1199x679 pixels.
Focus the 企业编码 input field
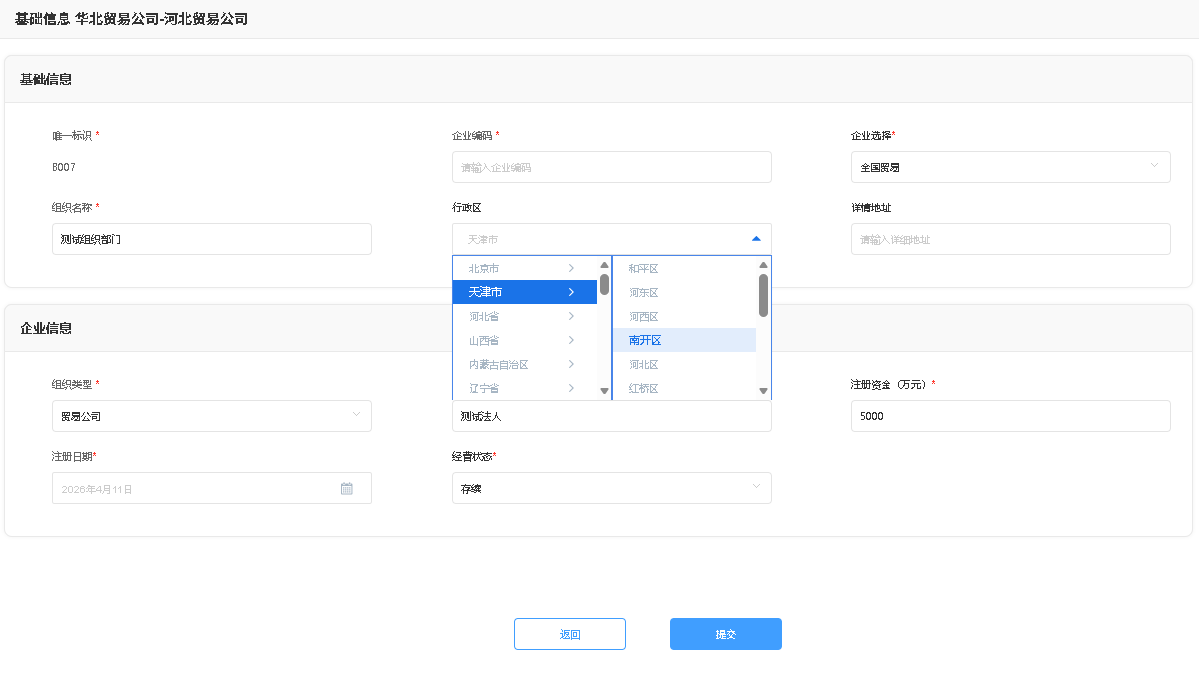pos(611,167)
